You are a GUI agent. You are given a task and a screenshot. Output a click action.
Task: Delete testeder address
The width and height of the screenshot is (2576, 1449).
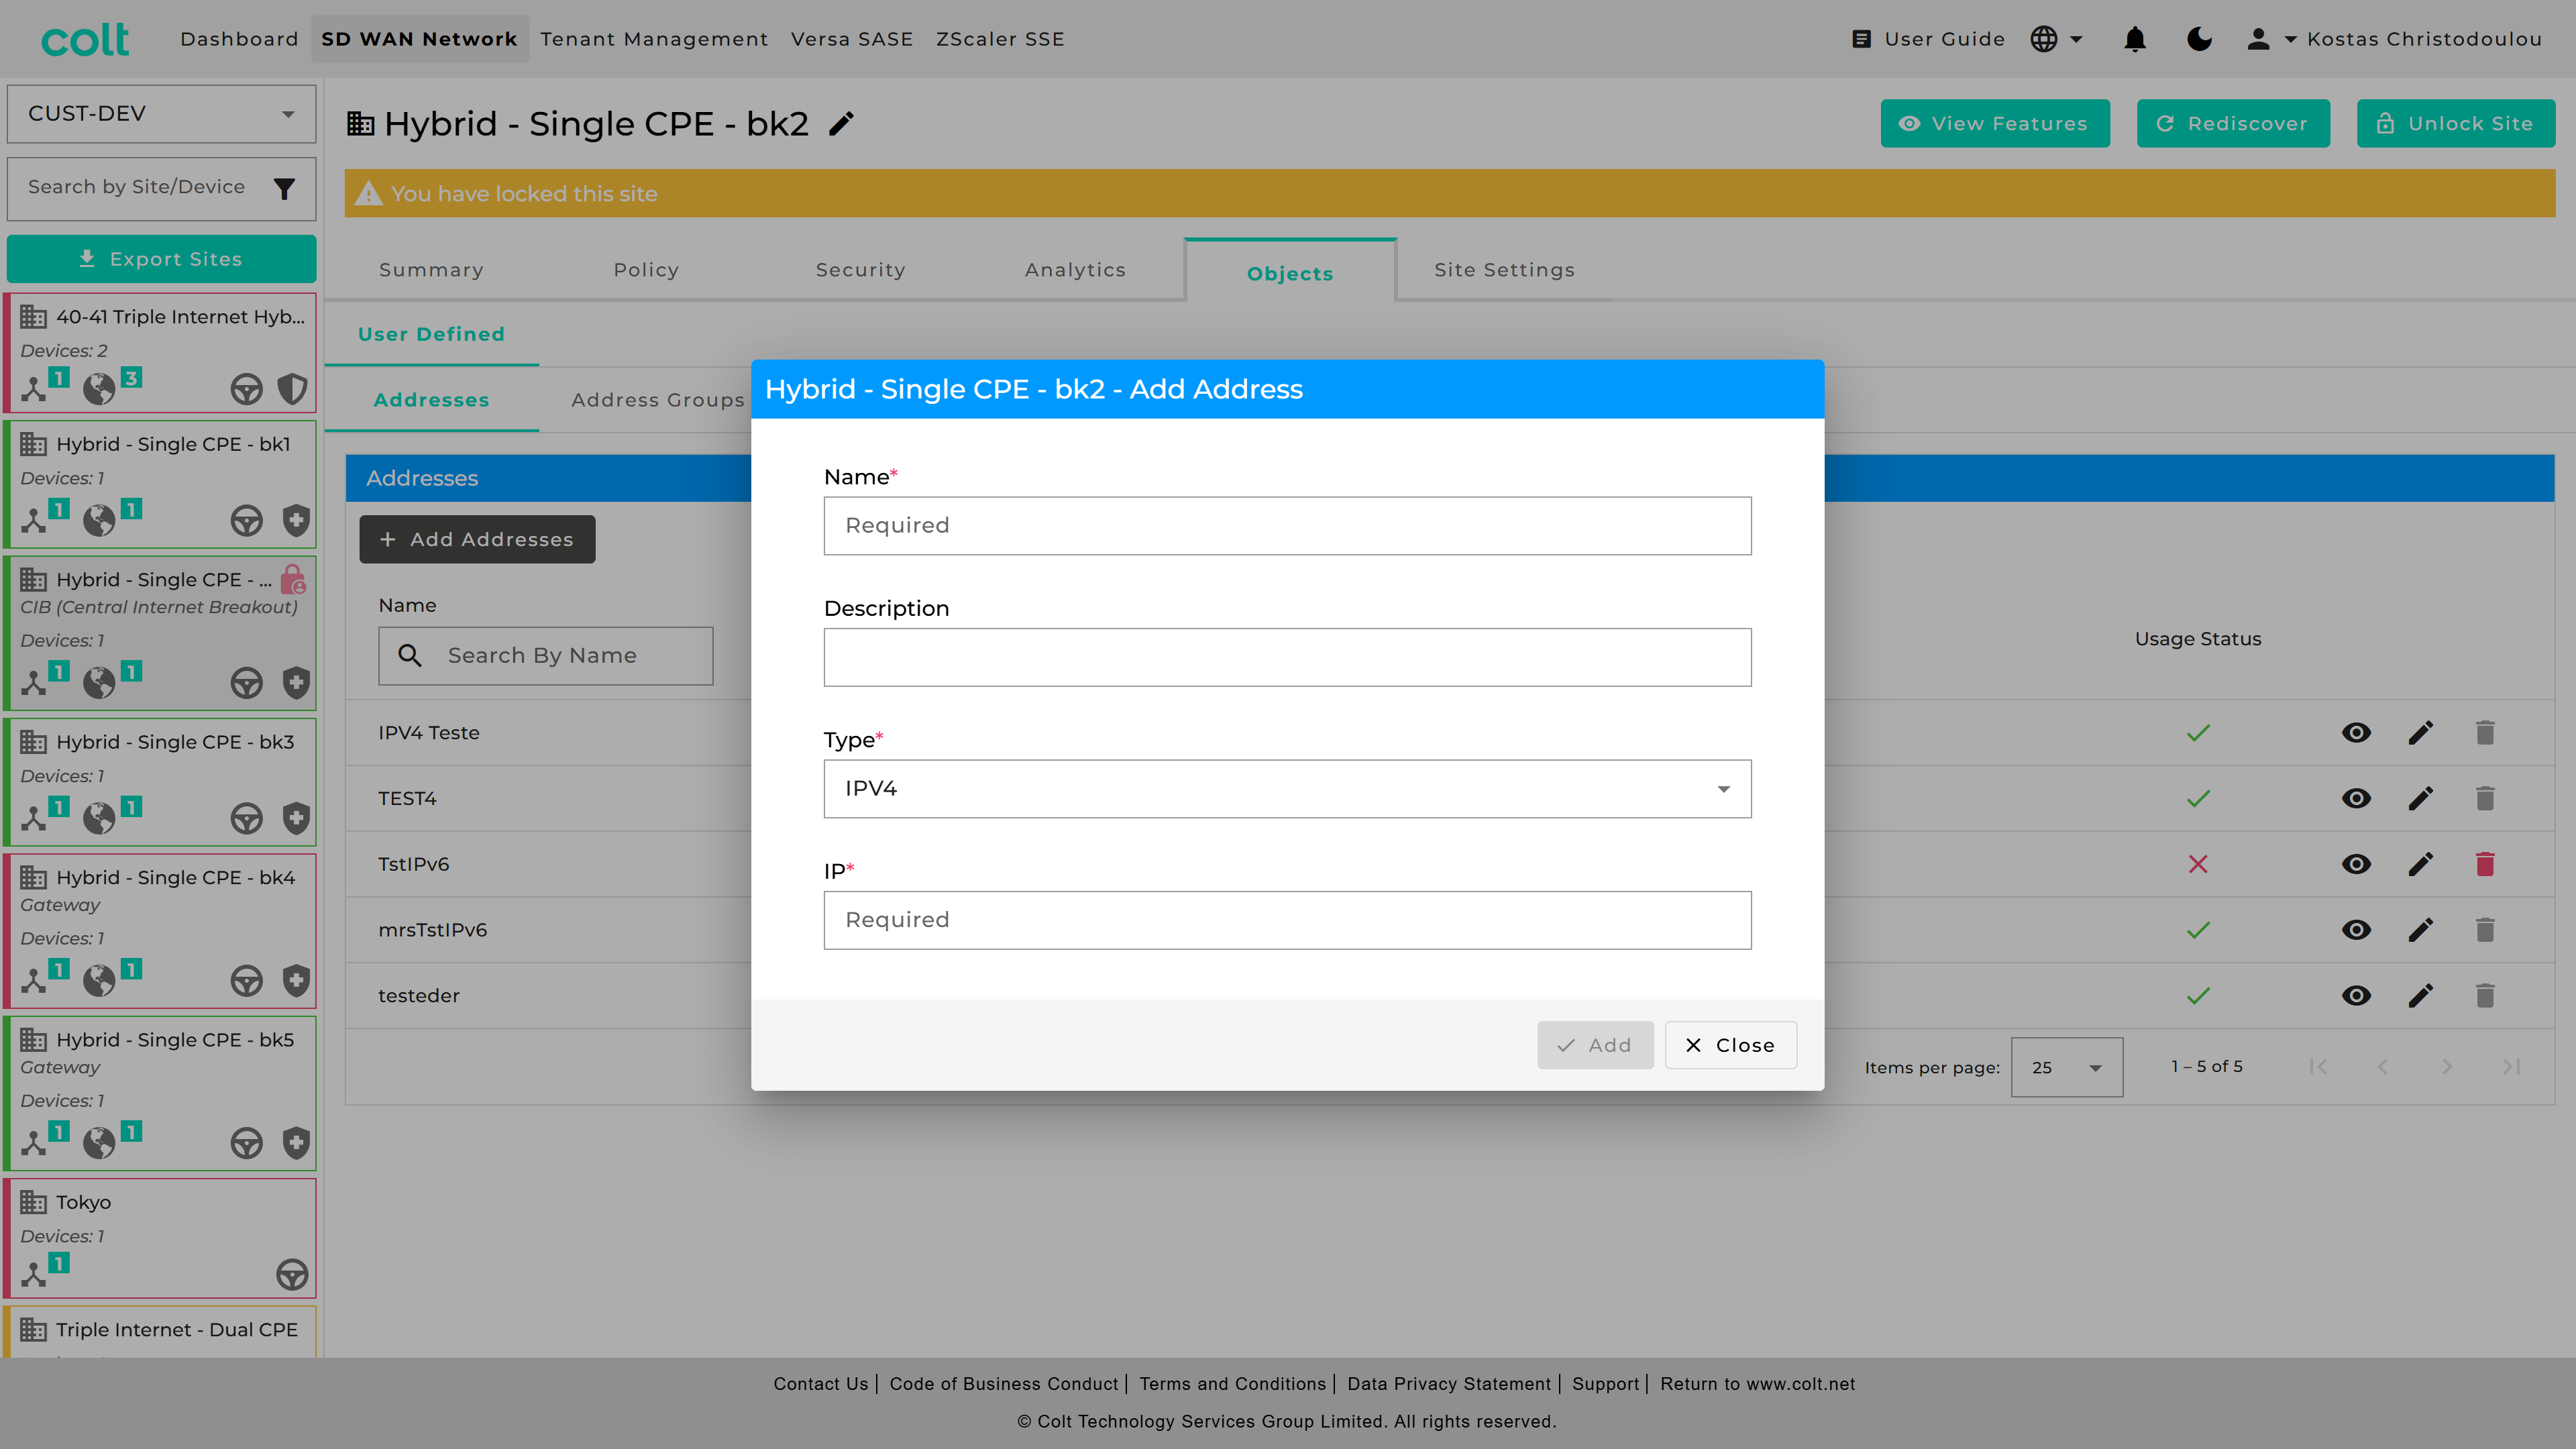point(2485,996)
